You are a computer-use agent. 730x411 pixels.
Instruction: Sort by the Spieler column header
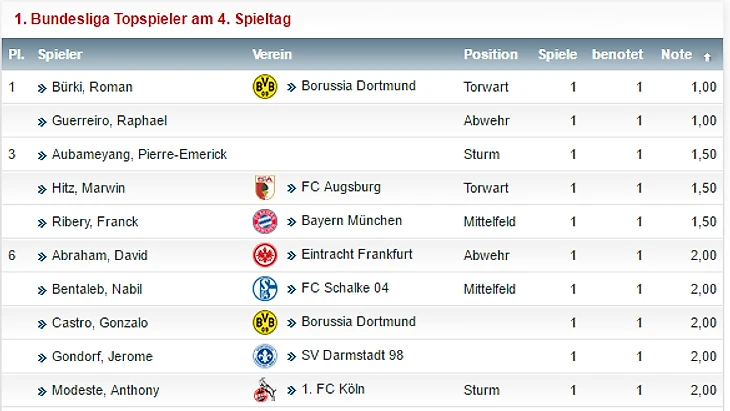[x=60, y=55]
